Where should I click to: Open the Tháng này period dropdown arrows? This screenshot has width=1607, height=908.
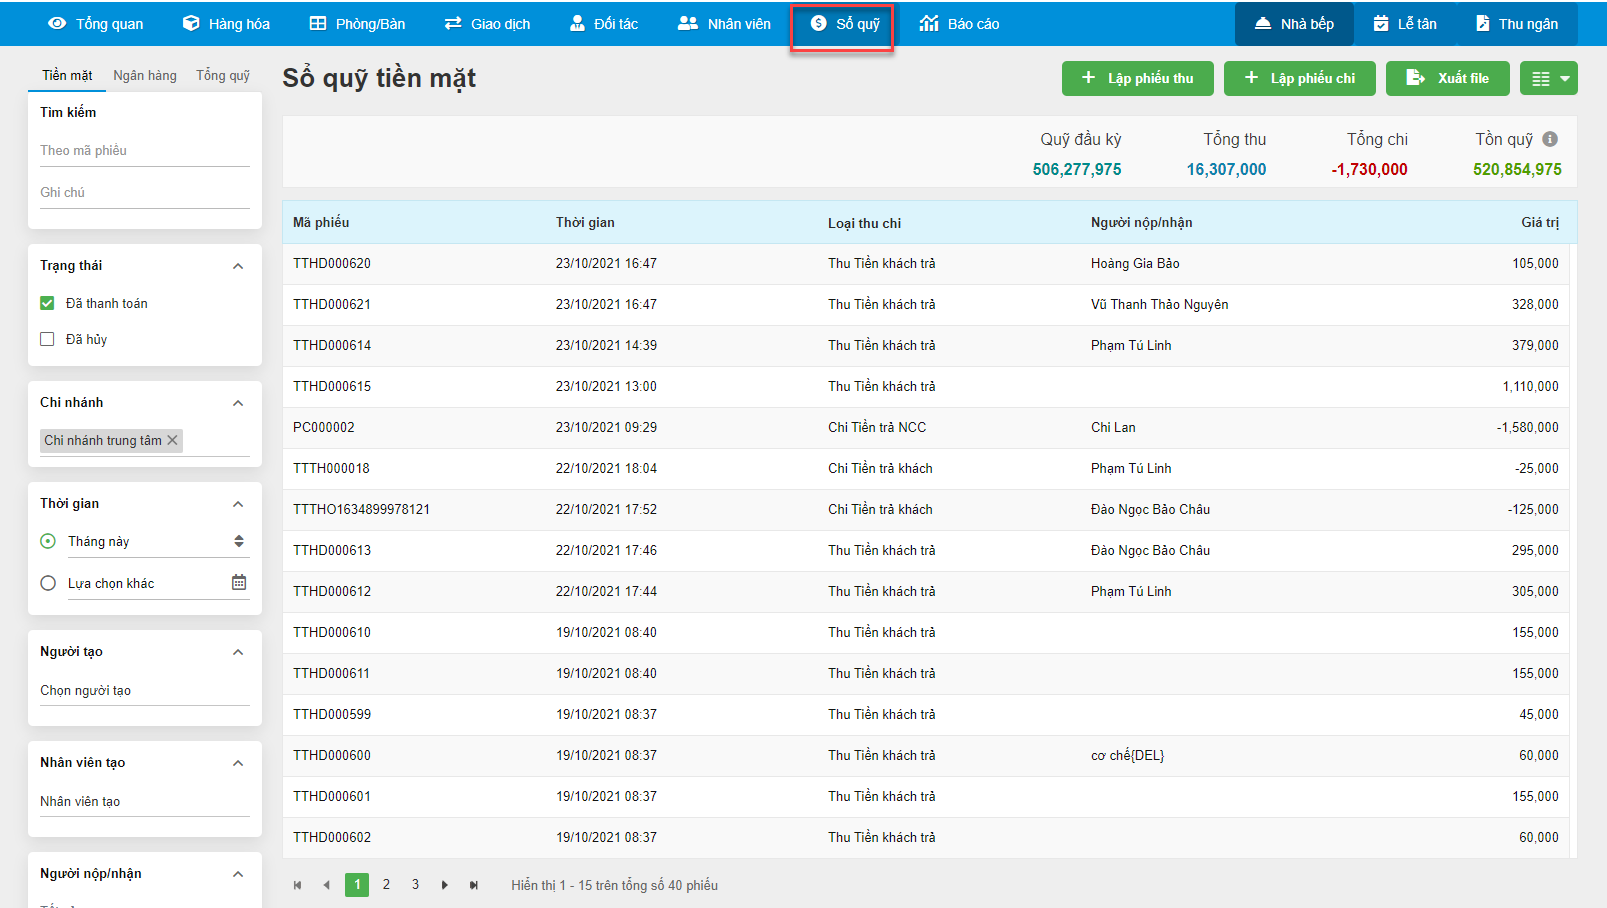pos(239,541)
